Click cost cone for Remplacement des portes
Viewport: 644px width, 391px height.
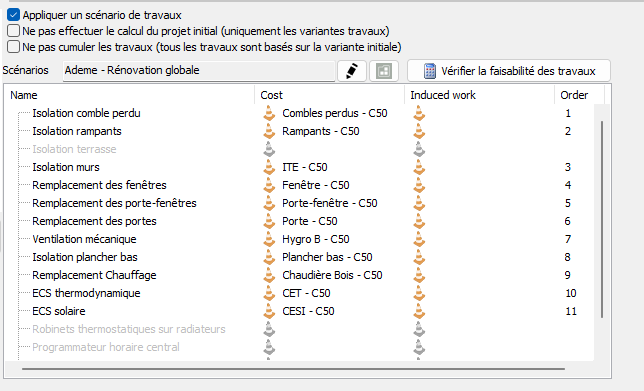[269, 221]
